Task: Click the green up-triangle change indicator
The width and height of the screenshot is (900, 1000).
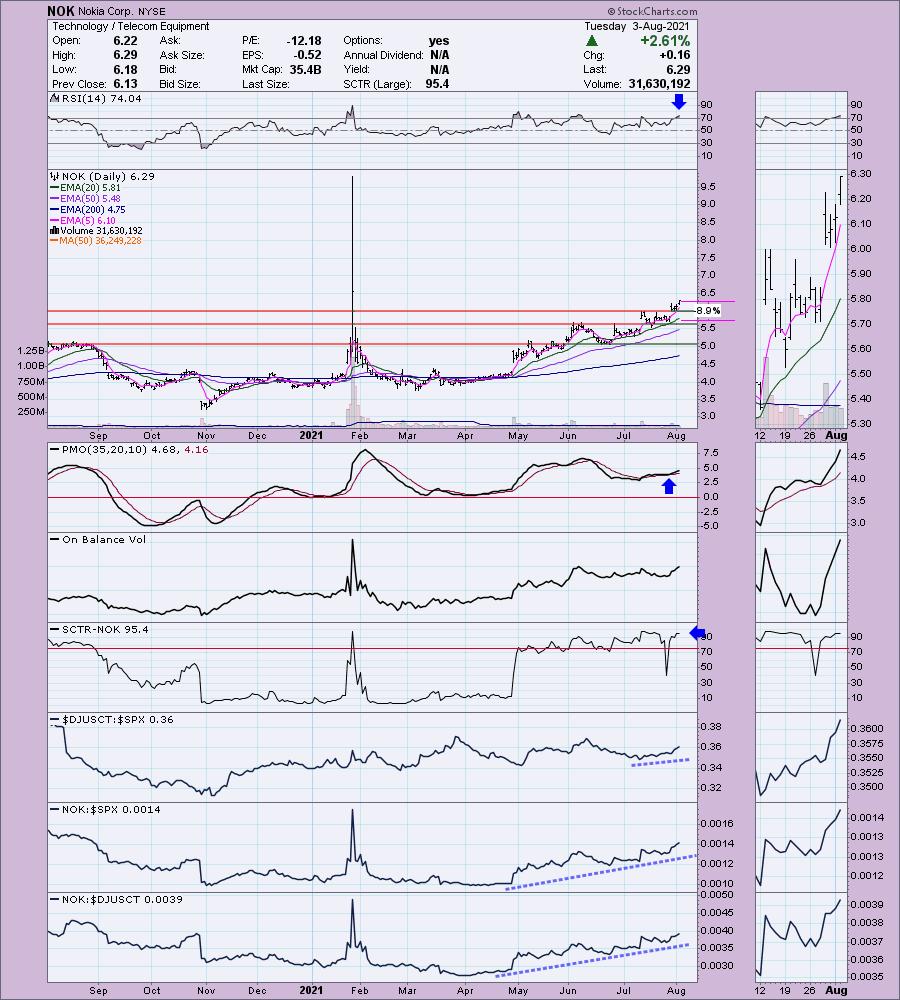Action: coord(592,41)
